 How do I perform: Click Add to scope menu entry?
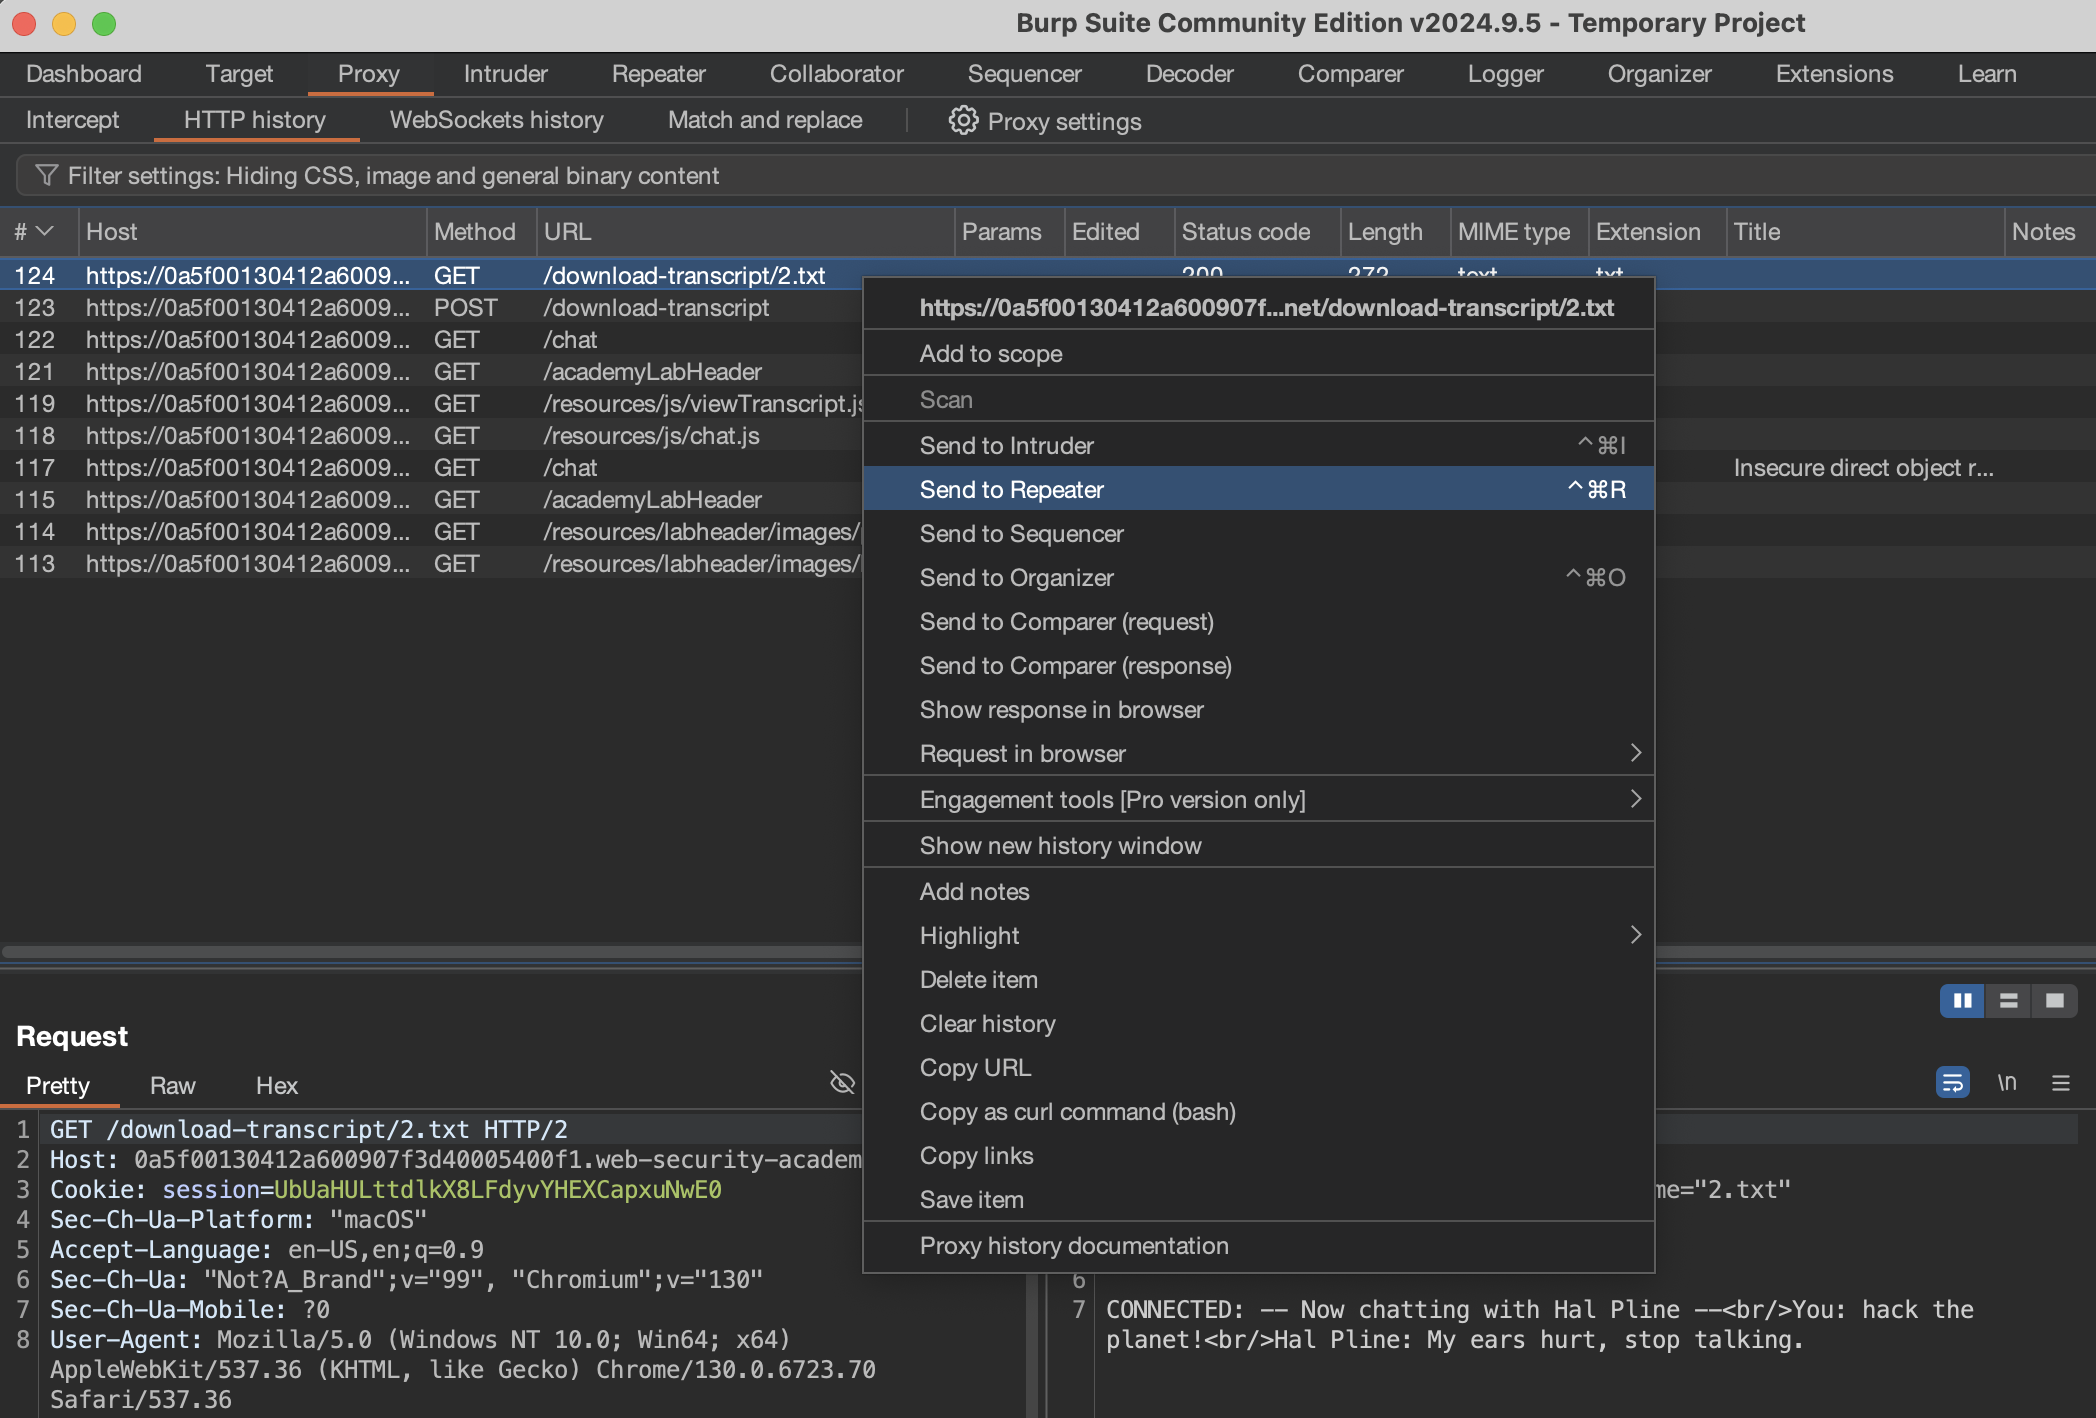click(1258, 353)
